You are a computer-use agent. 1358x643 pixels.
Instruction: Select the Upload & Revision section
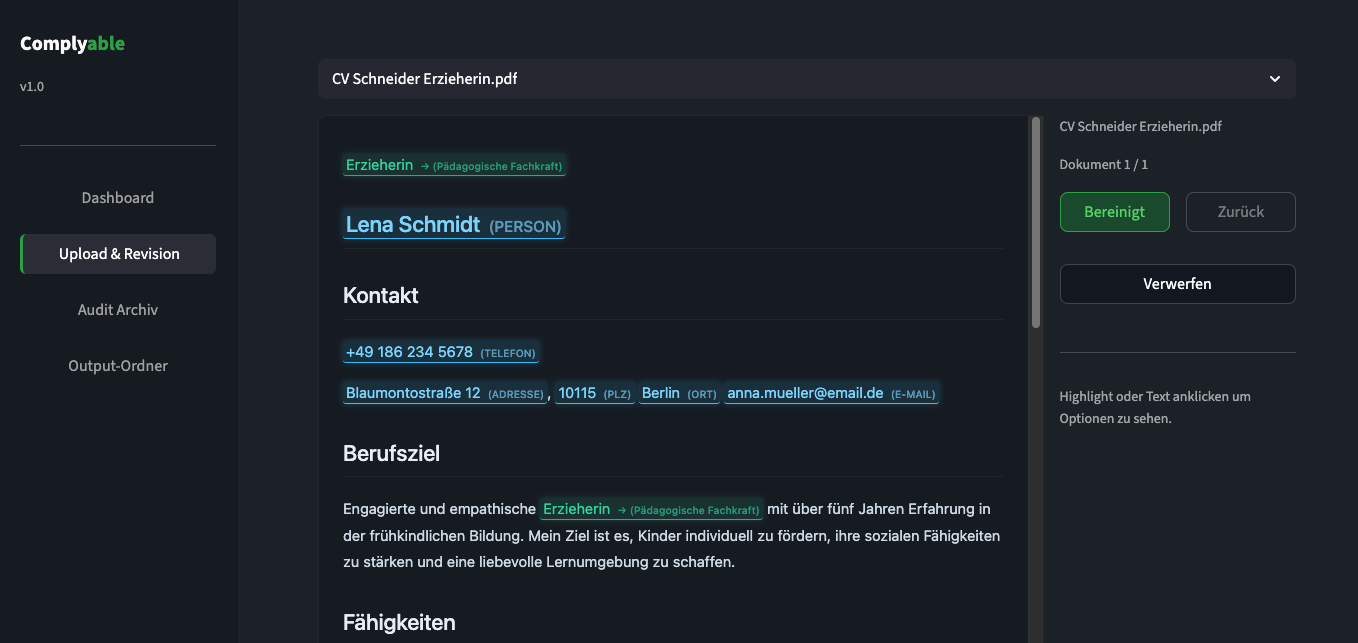pos(117,253)
